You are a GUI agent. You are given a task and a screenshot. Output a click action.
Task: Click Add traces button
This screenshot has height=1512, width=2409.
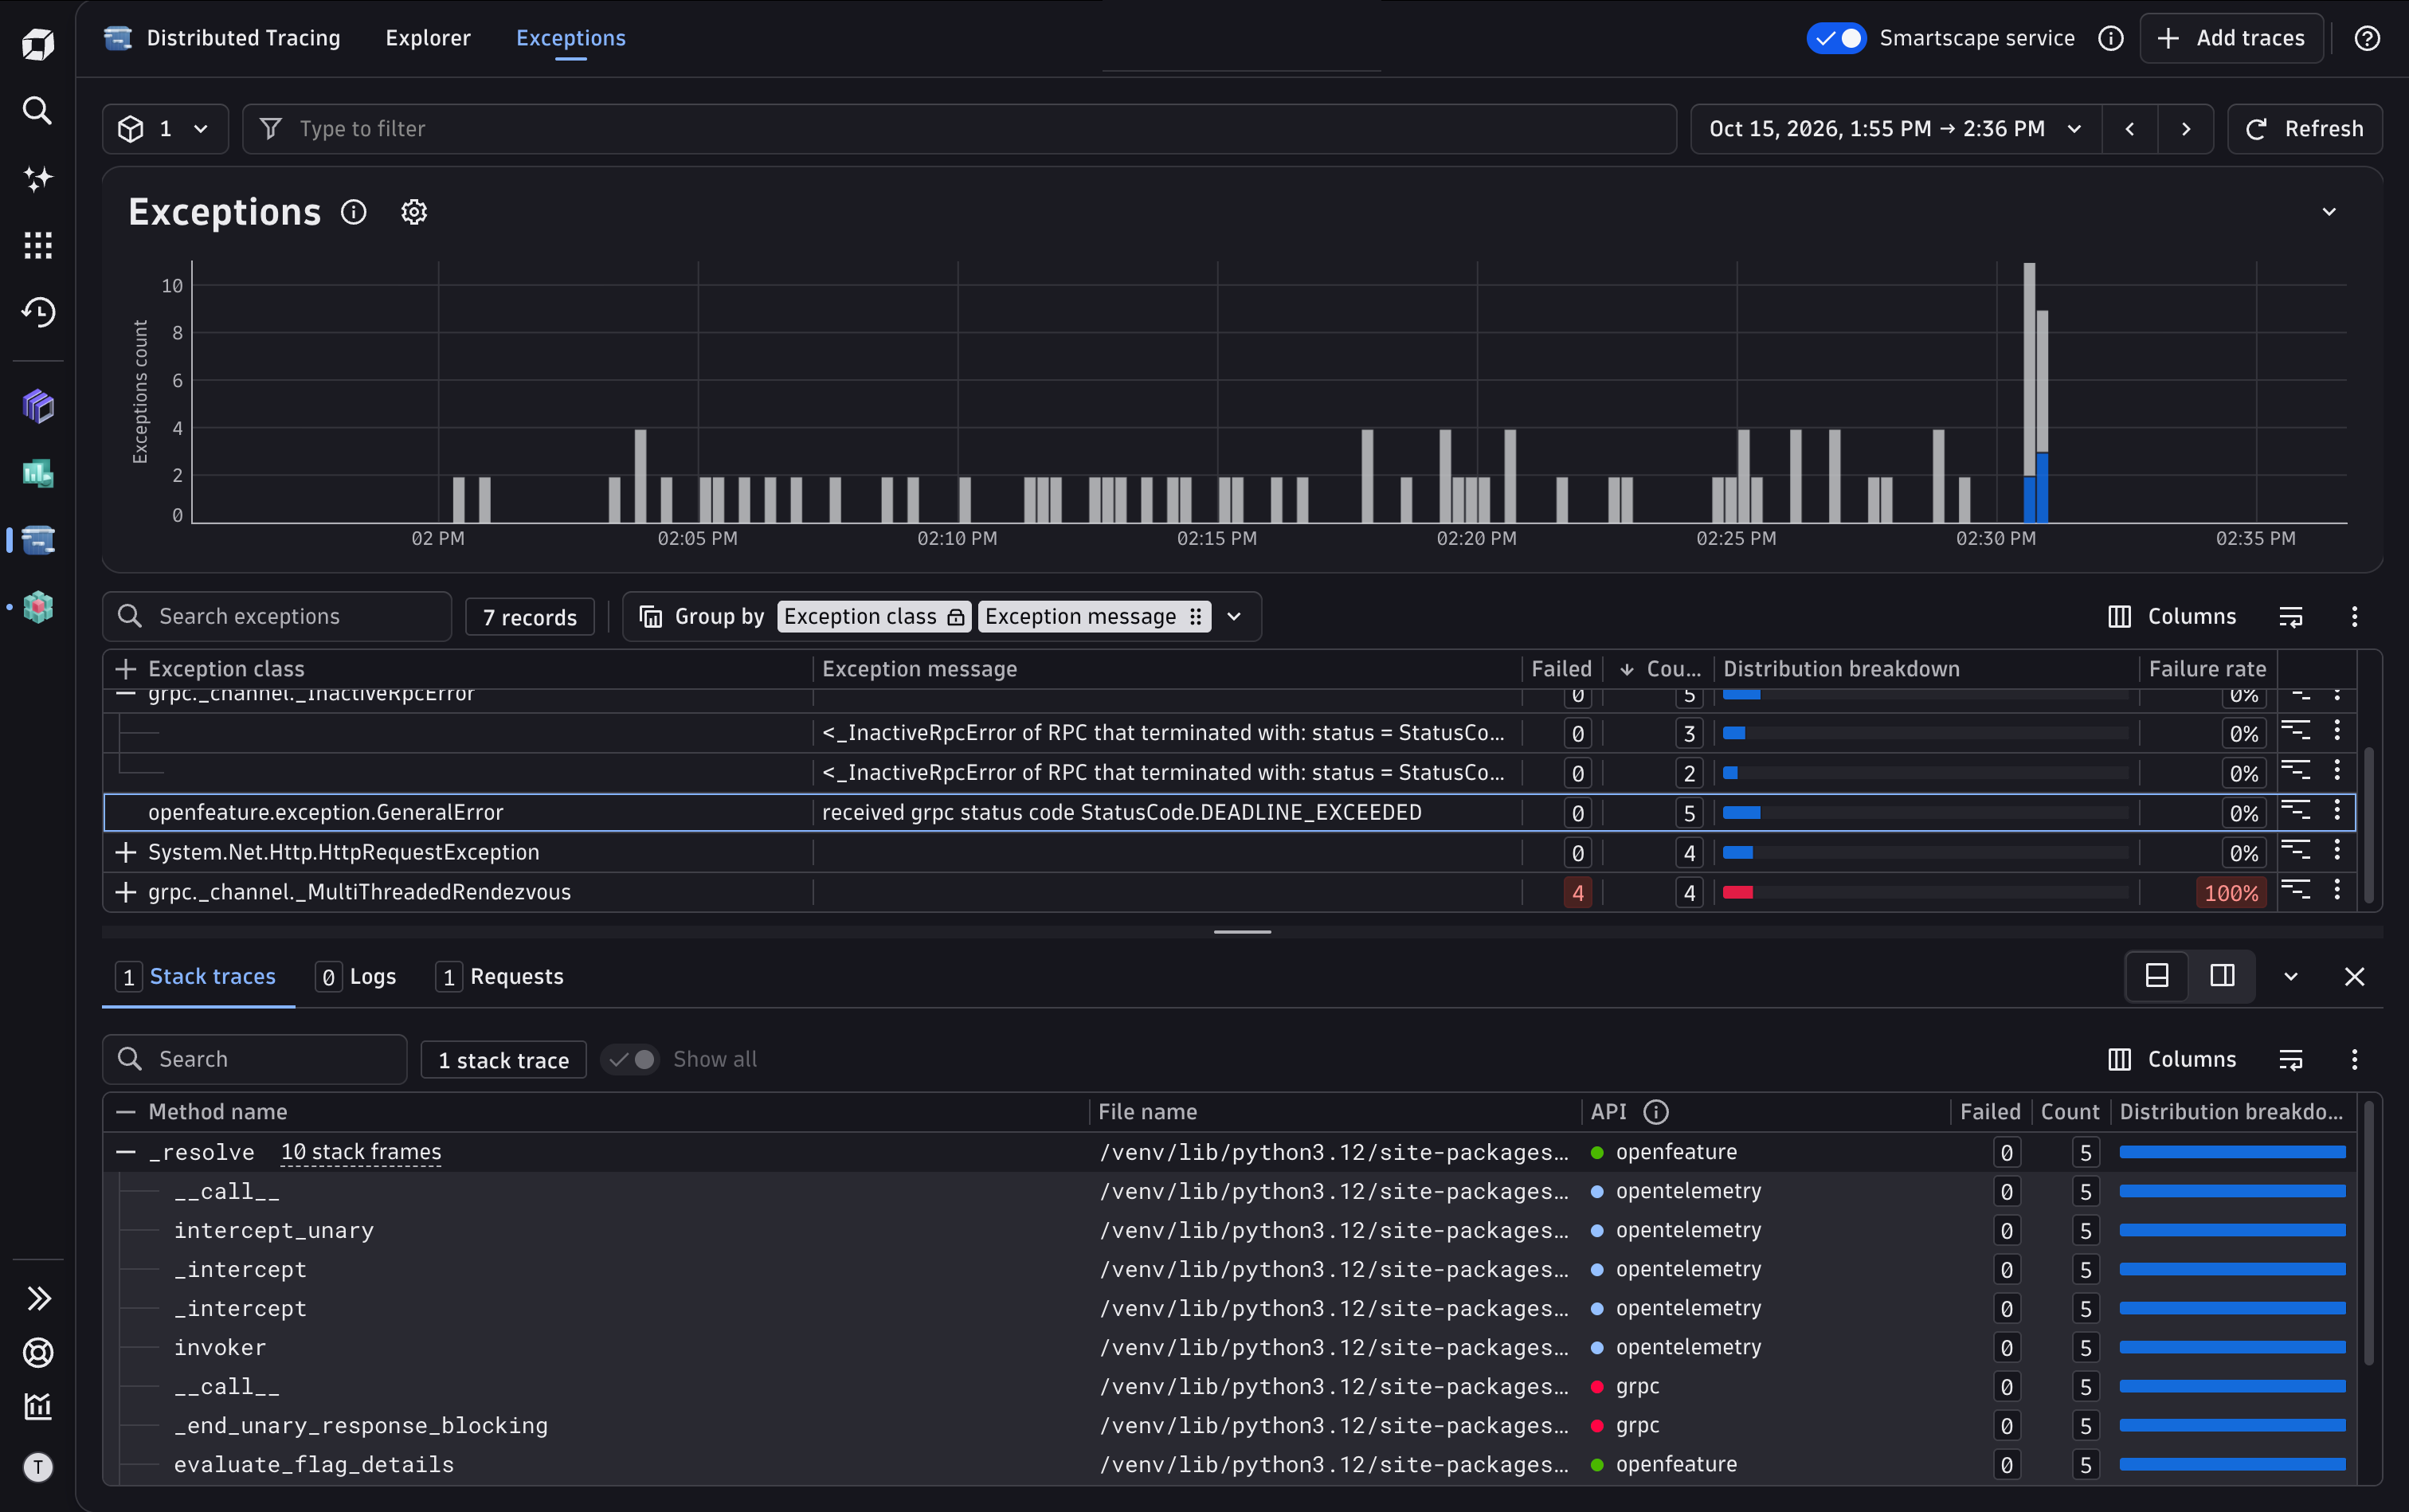point(2231,38)
